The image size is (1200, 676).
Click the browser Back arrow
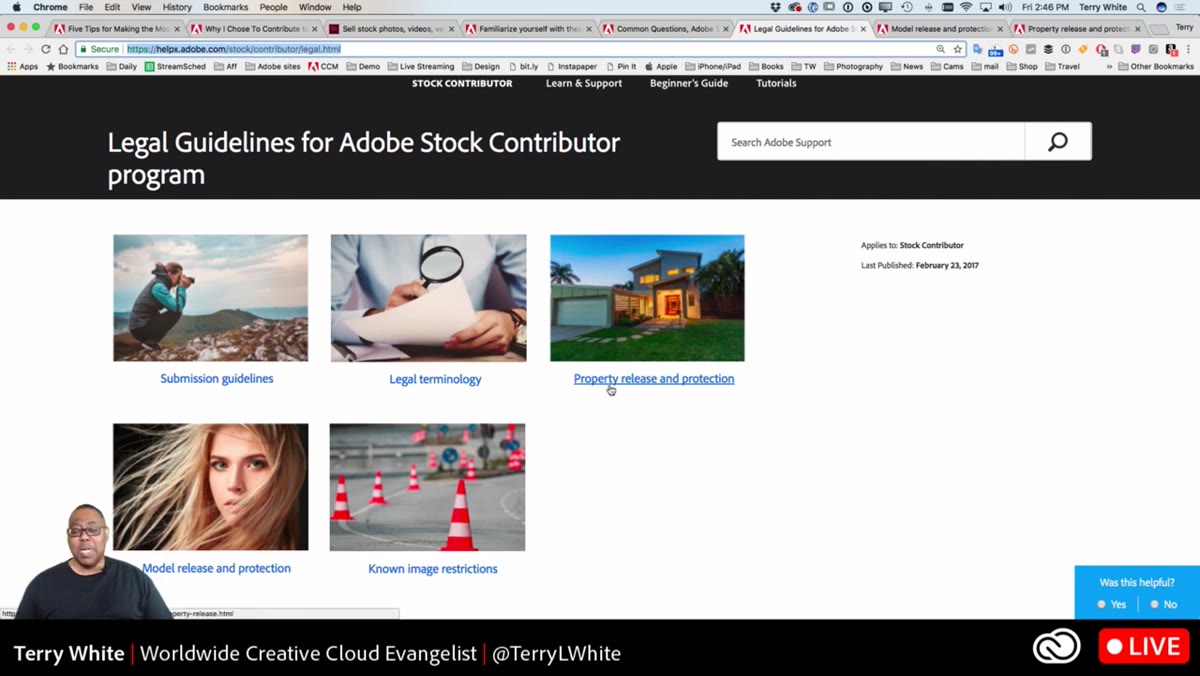pos(11,49)
